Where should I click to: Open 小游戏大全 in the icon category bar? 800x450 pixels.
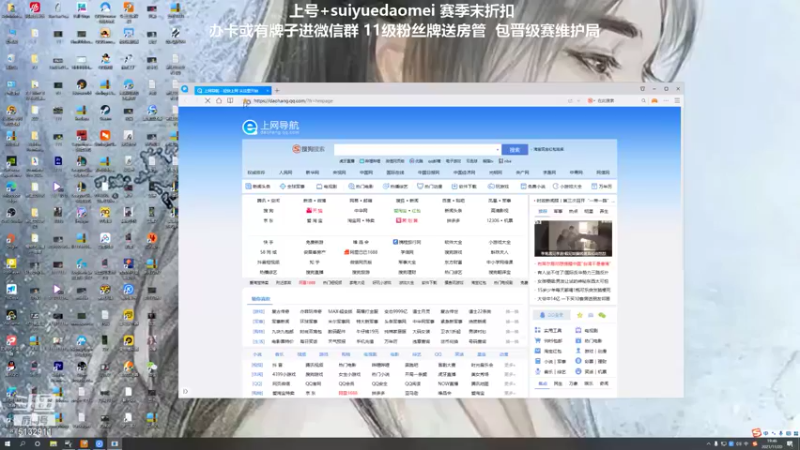(567, 187)
